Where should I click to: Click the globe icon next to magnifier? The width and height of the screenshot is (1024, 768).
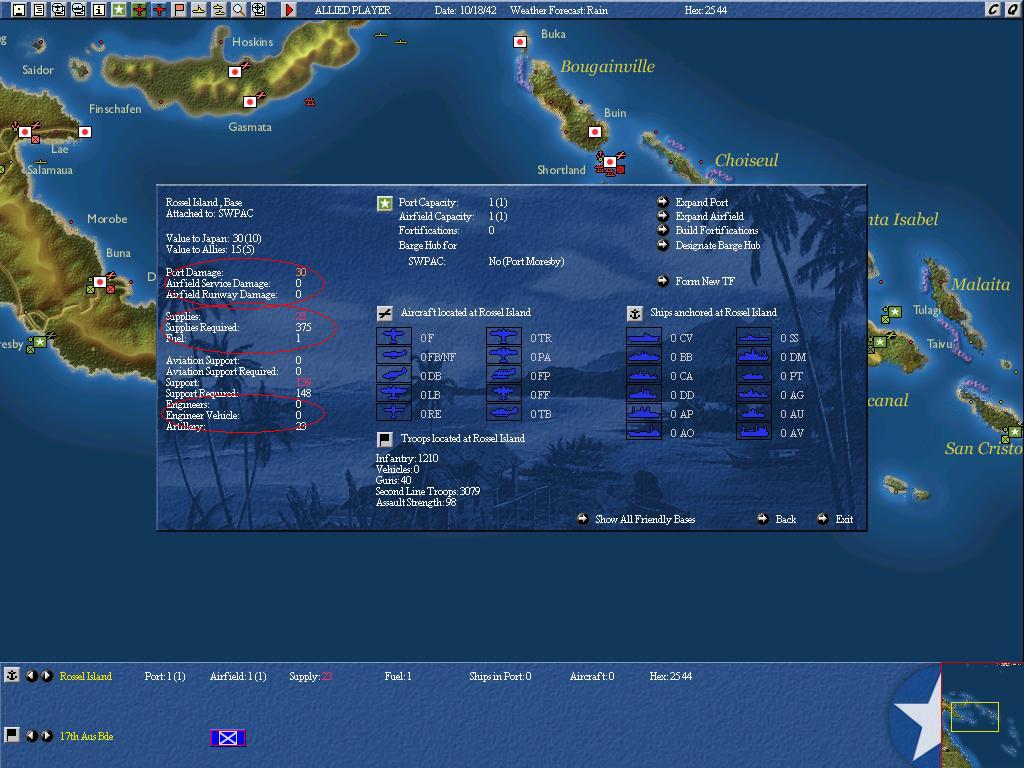(259, 10)
